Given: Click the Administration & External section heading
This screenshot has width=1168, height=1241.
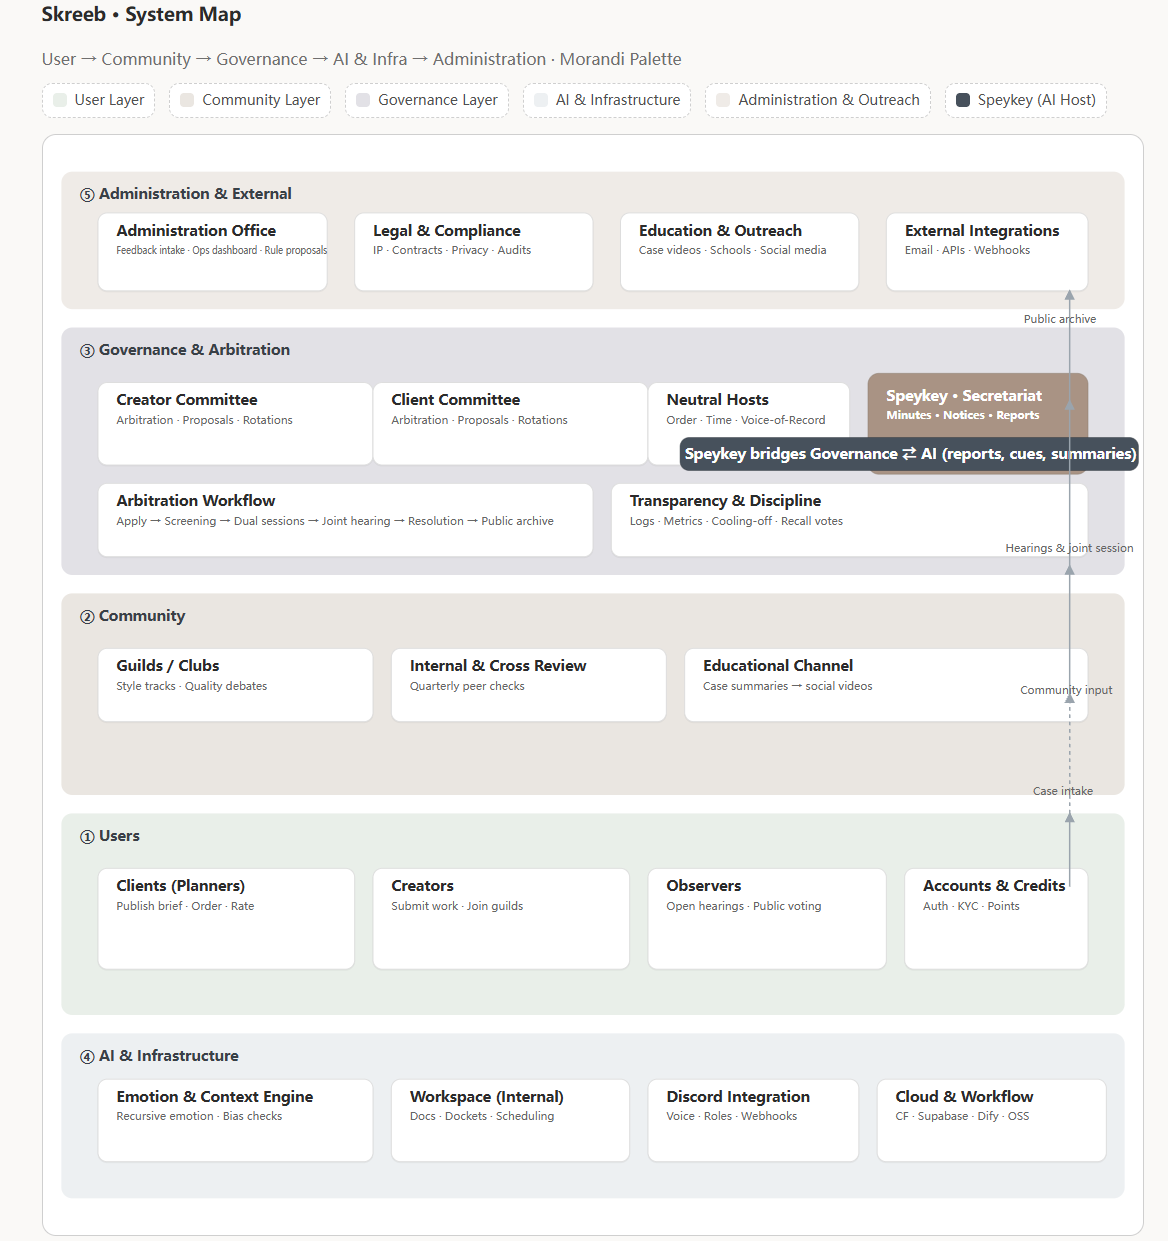Looking at the screenshot, I should click(186, 194).
